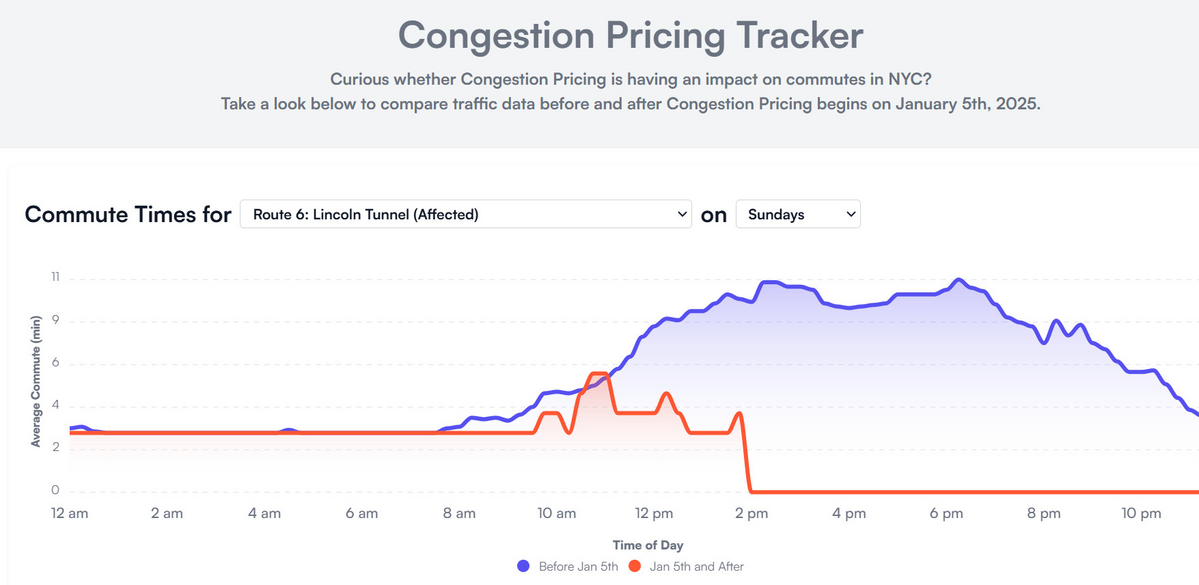Open the Route 6: Lincoln Tunnel dropdown
Viewport: 1199px width, 585px height.
pyautogui.click(x=465, y=214)
